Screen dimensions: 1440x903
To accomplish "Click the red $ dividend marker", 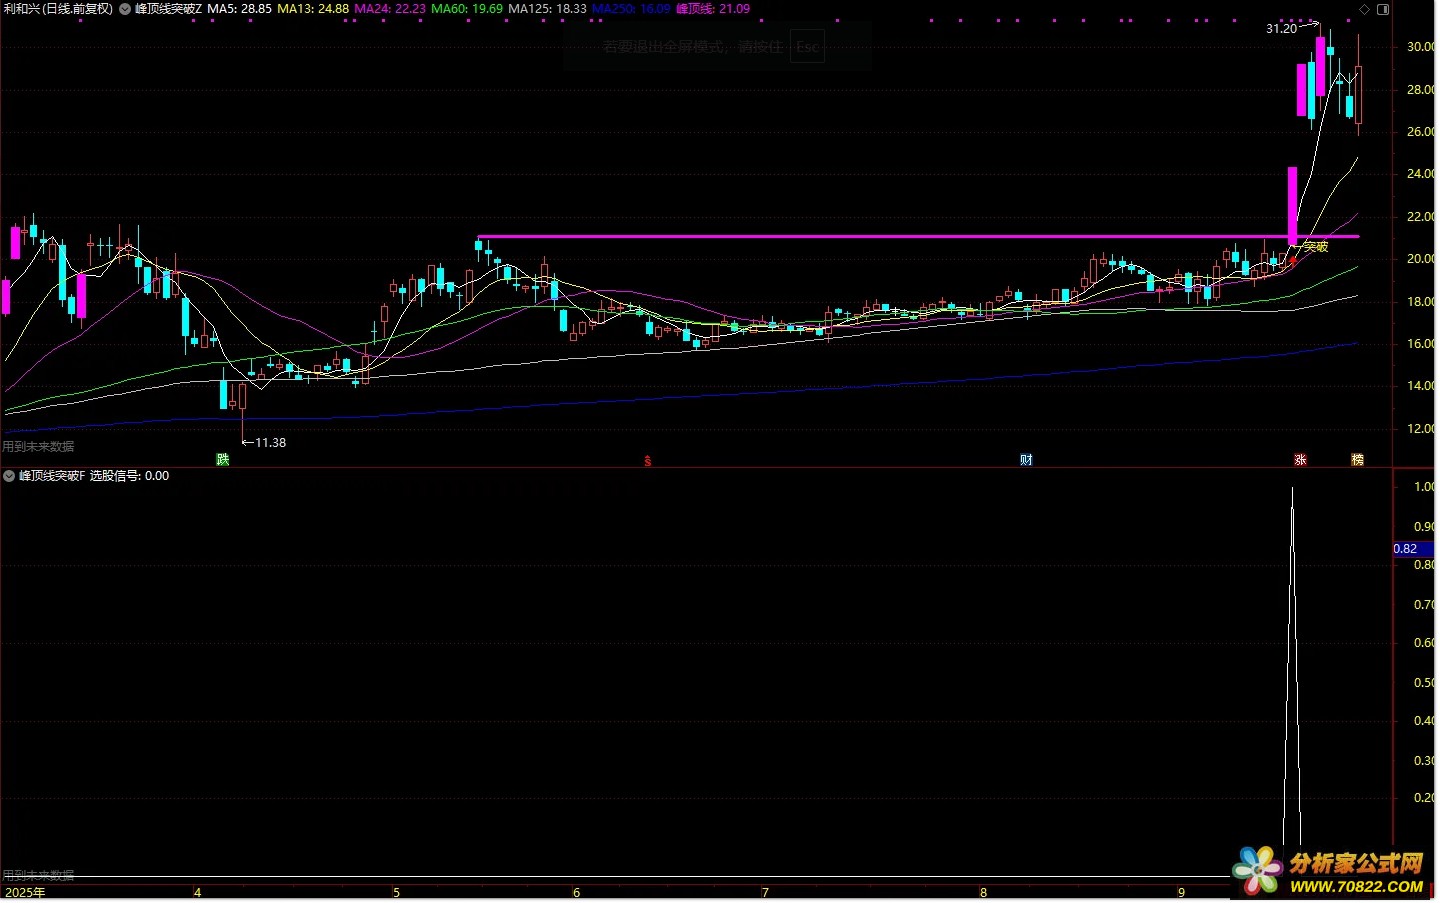I will (648, 461).
